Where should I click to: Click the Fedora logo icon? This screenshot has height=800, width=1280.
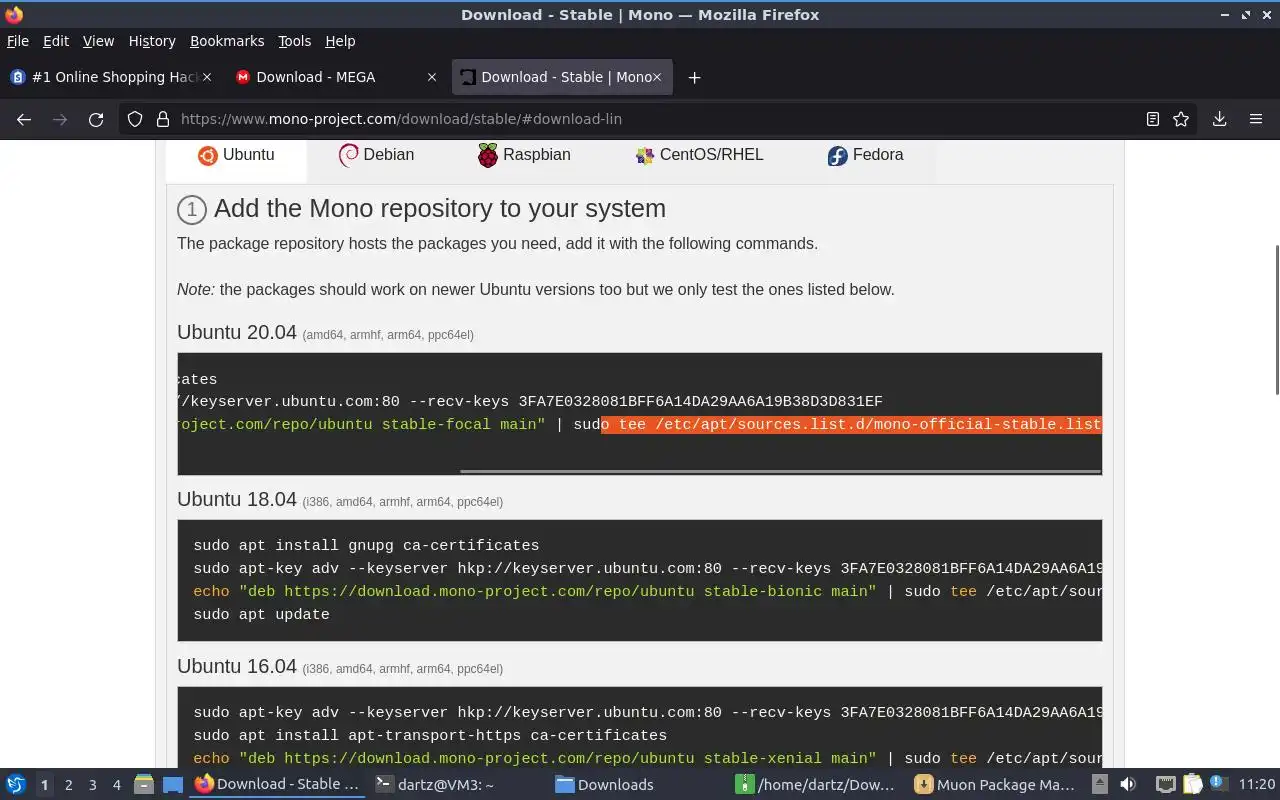[837, 156]
